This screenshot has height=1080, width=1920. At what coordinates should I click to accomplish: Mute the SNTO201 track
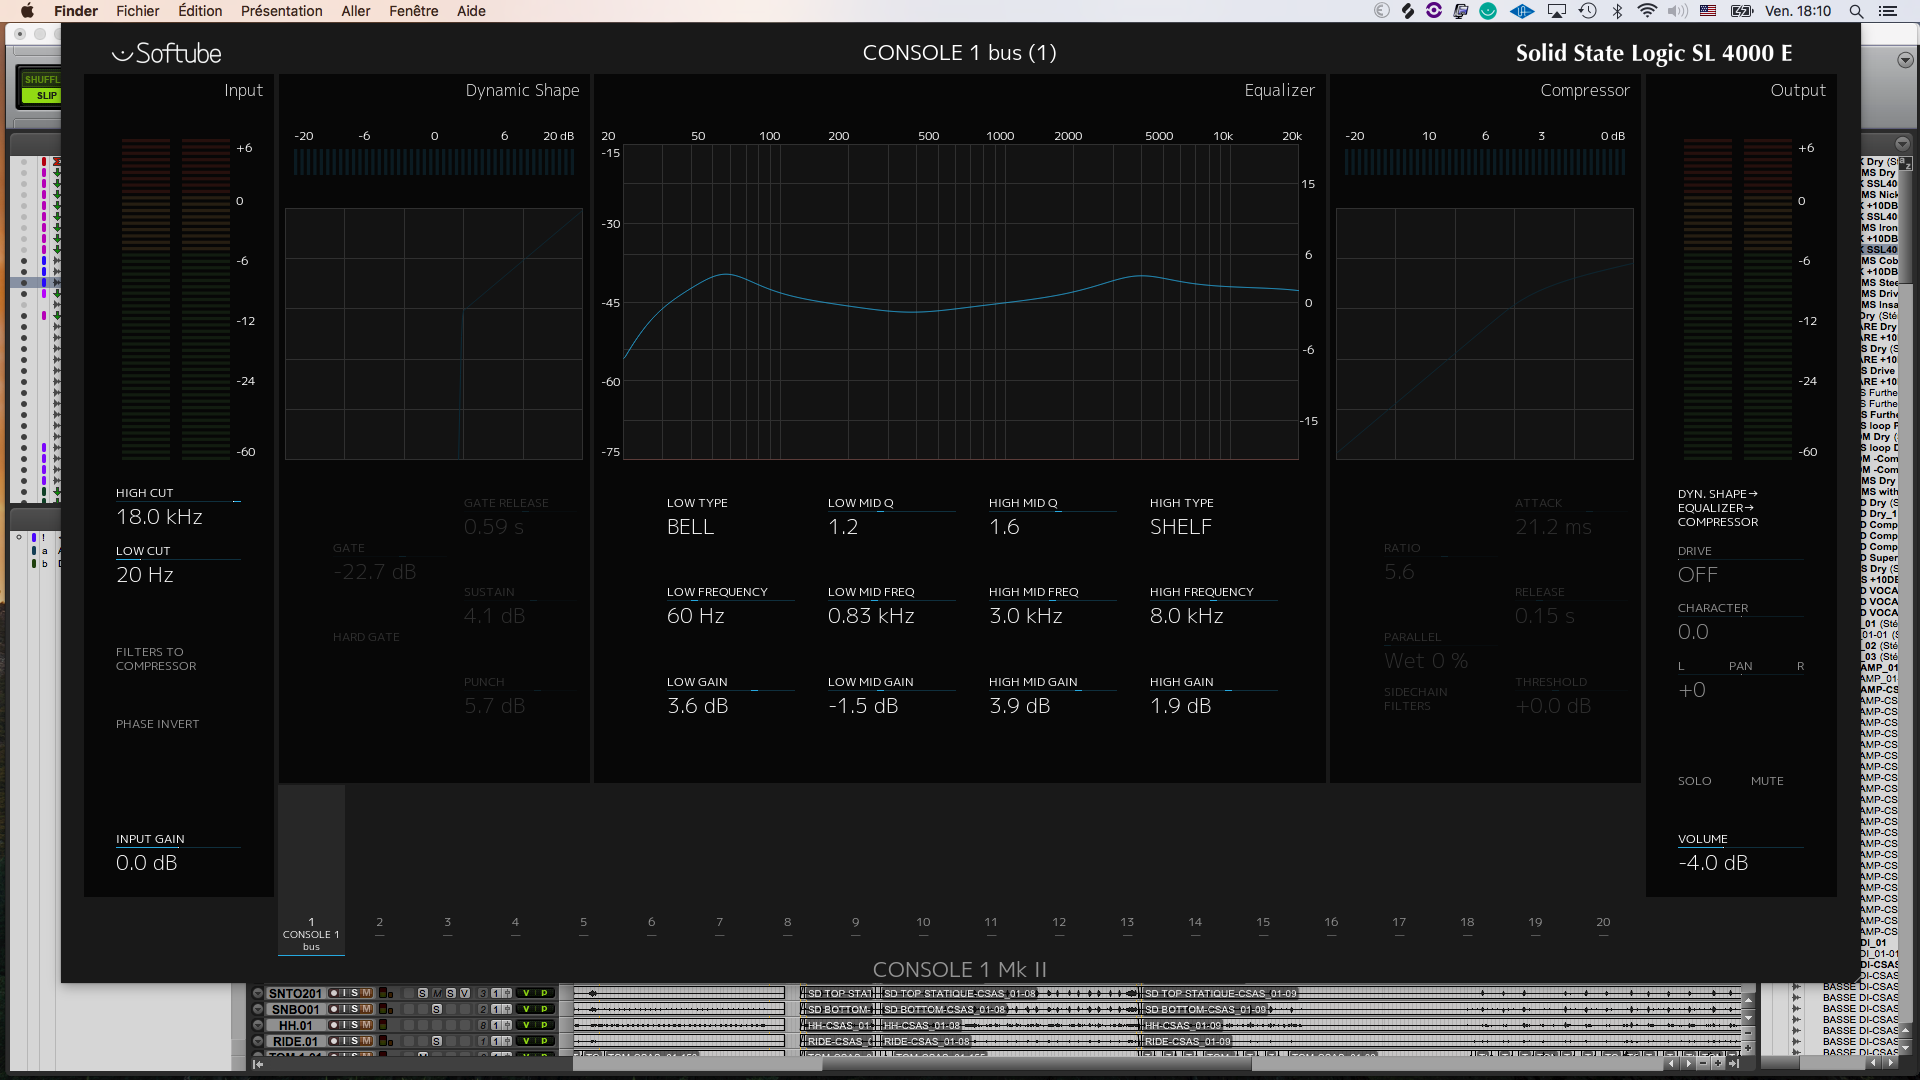367,993
